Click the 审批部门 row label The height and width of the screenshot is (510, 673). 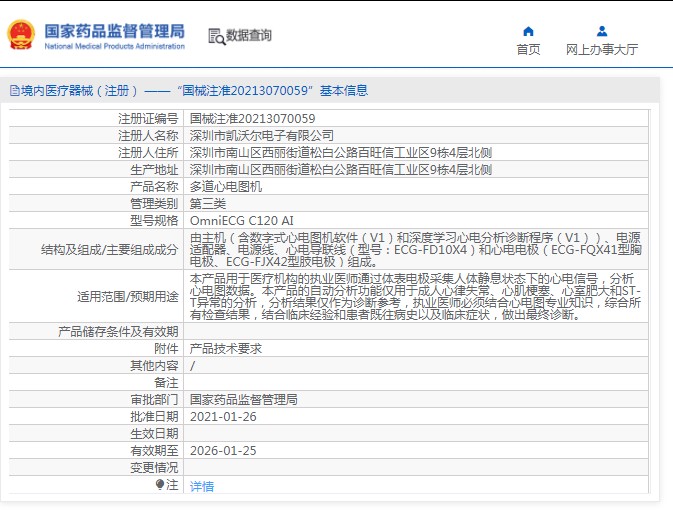click(154, 400)
